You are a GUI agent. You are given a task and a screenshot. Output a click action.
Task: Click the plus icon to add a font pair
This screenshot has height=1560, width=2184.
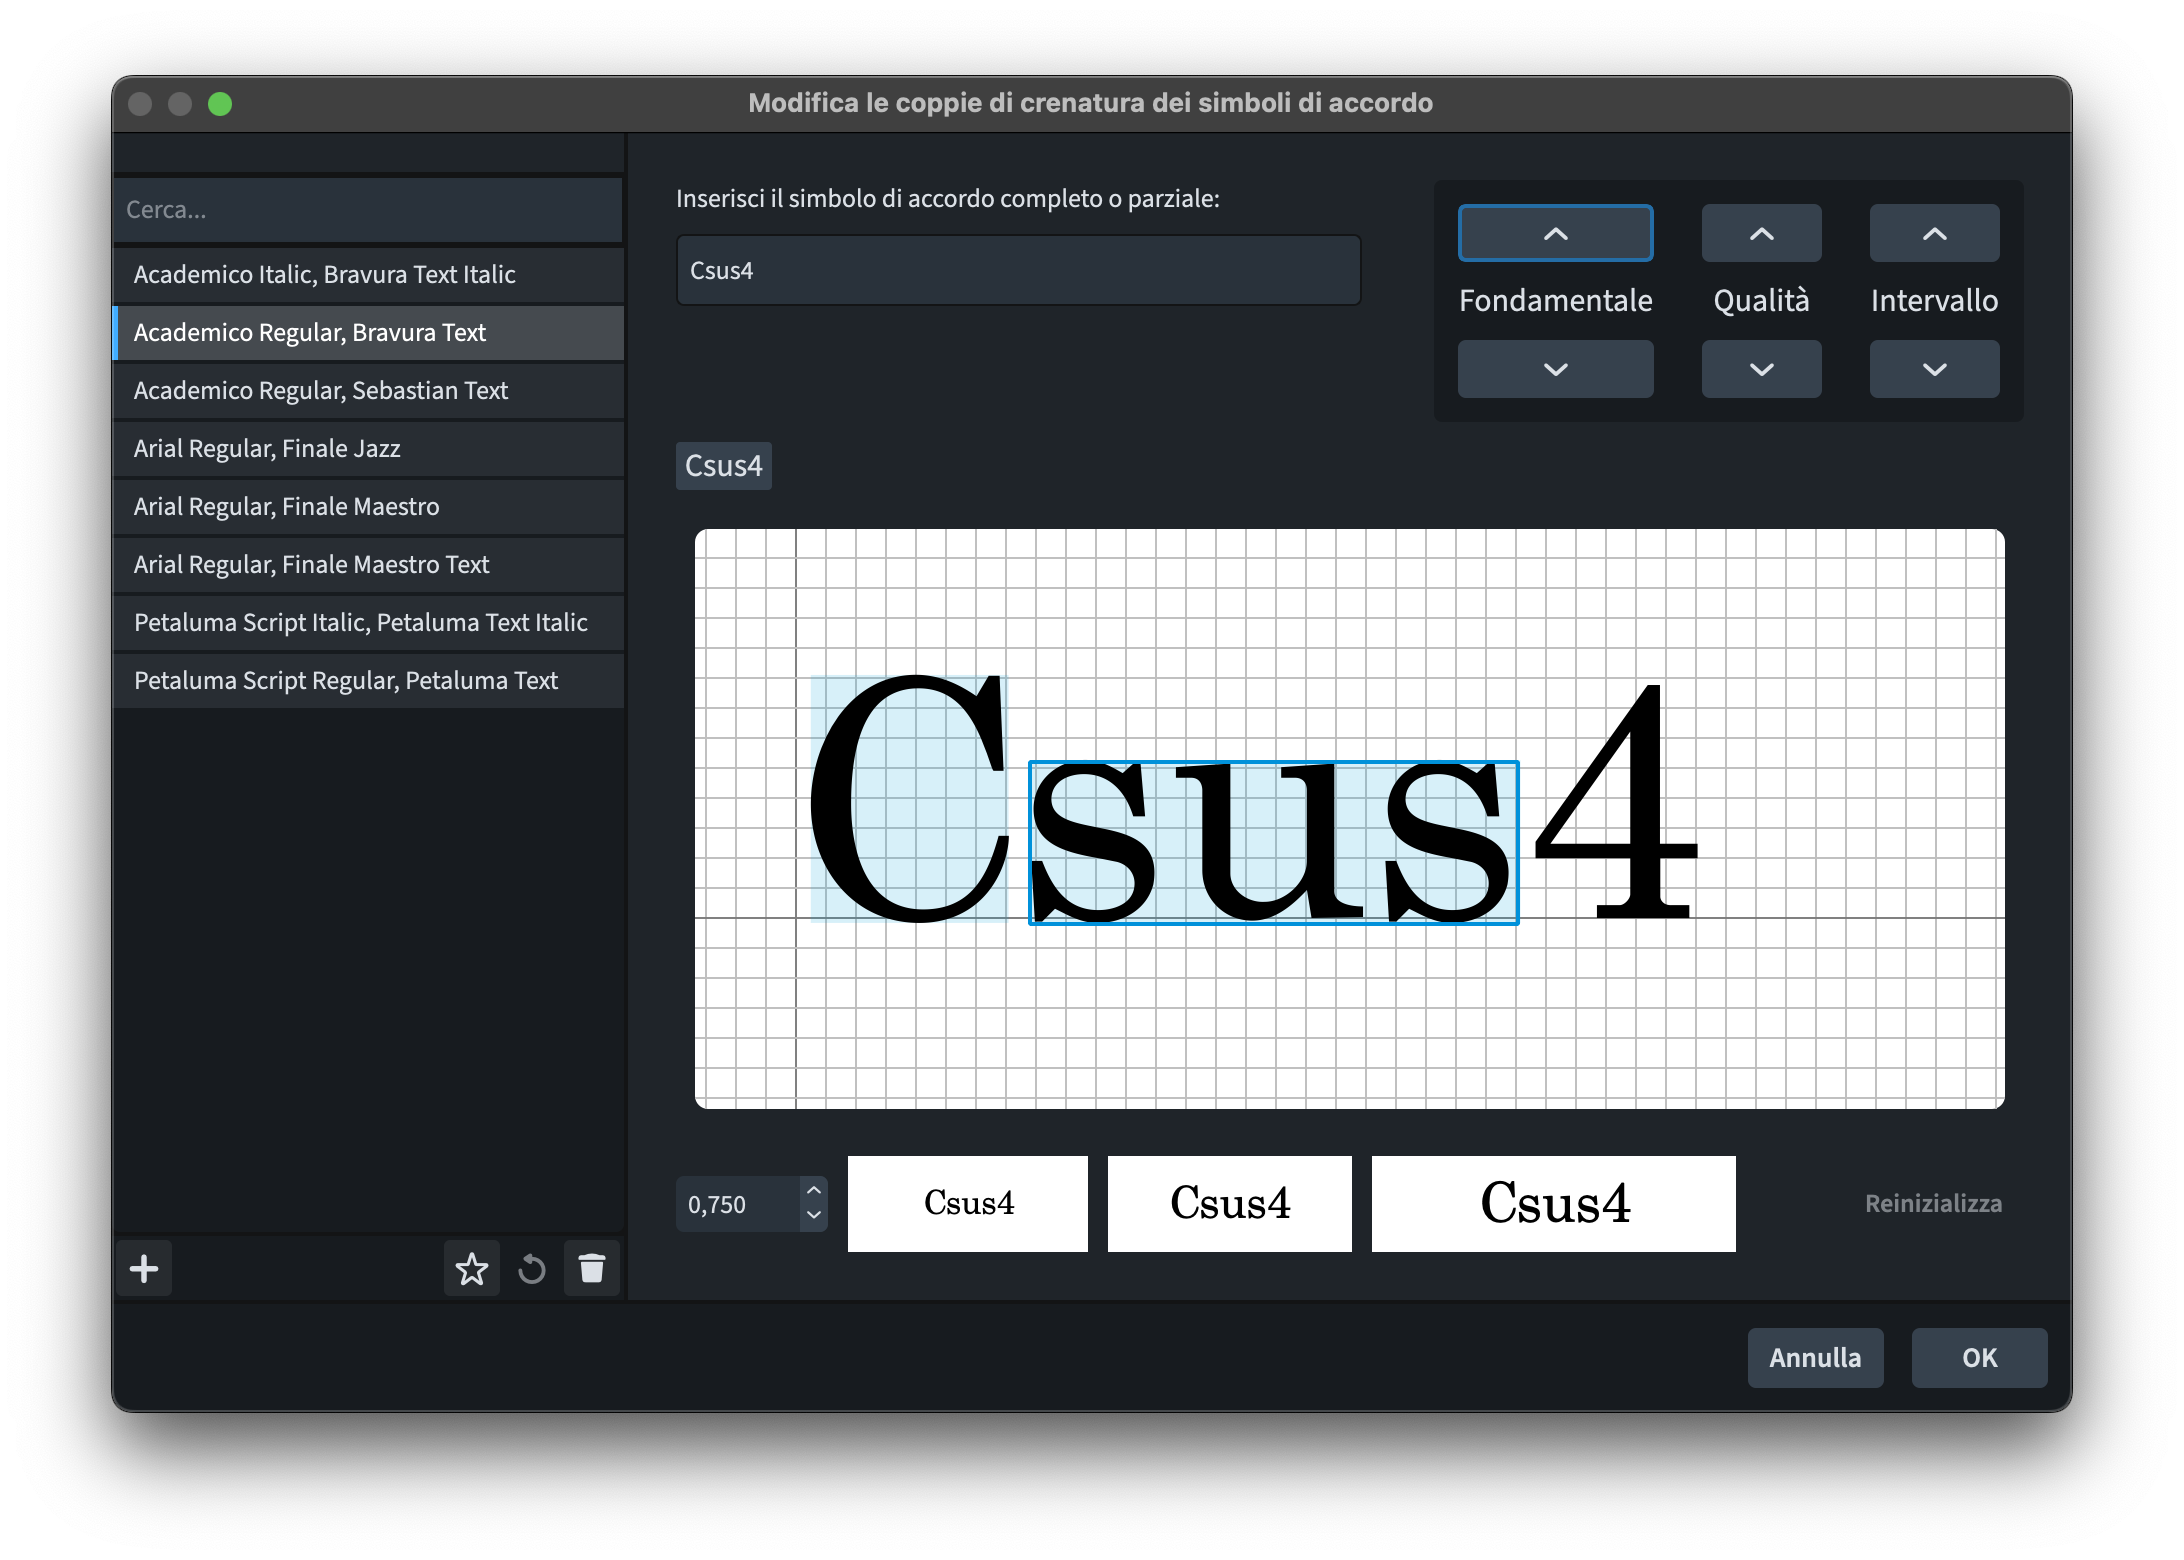(144, 1269)
